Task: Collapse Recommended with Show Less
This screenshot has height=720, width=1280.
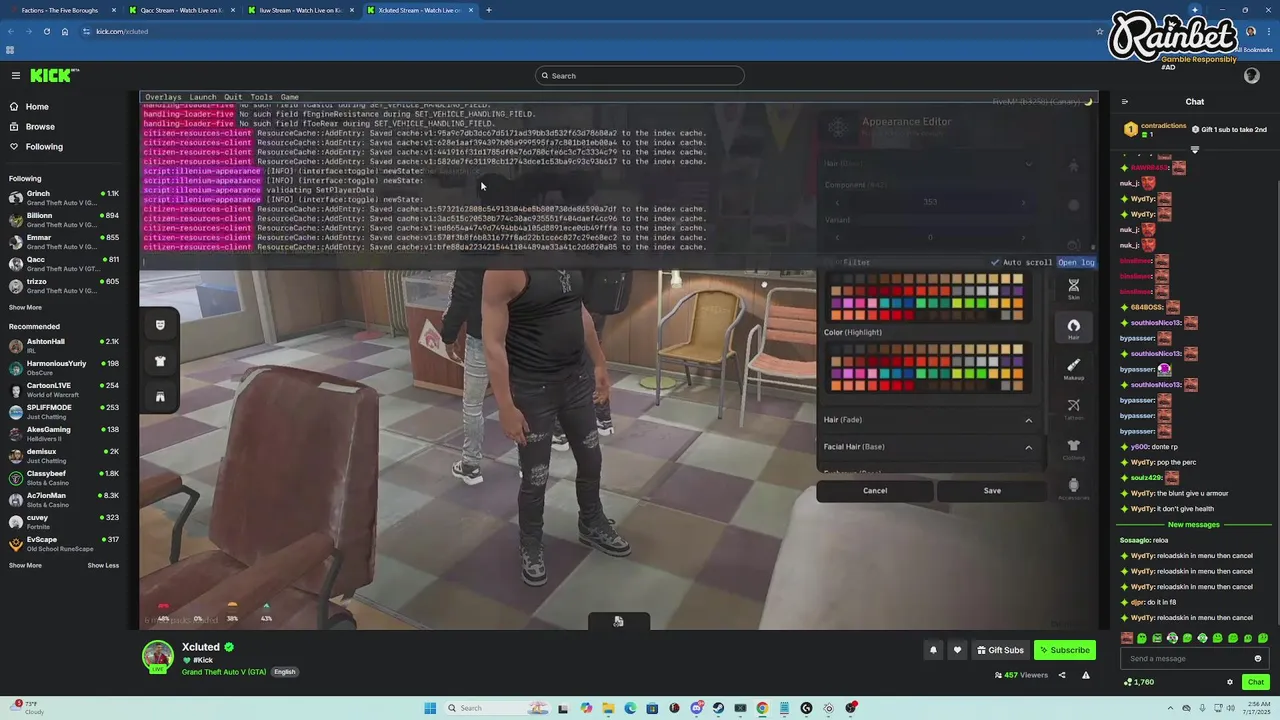Action: 103,566
